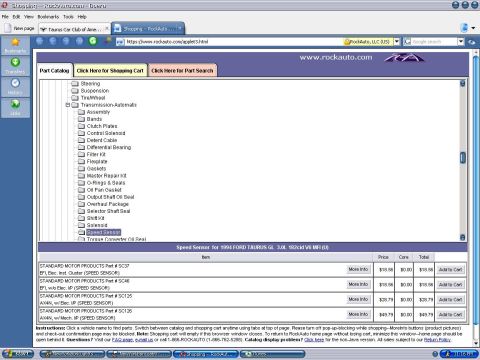Viewport: 480px width, 360px height.
Task: Select the Gaskets folder
Action: (x=96, y=169)
